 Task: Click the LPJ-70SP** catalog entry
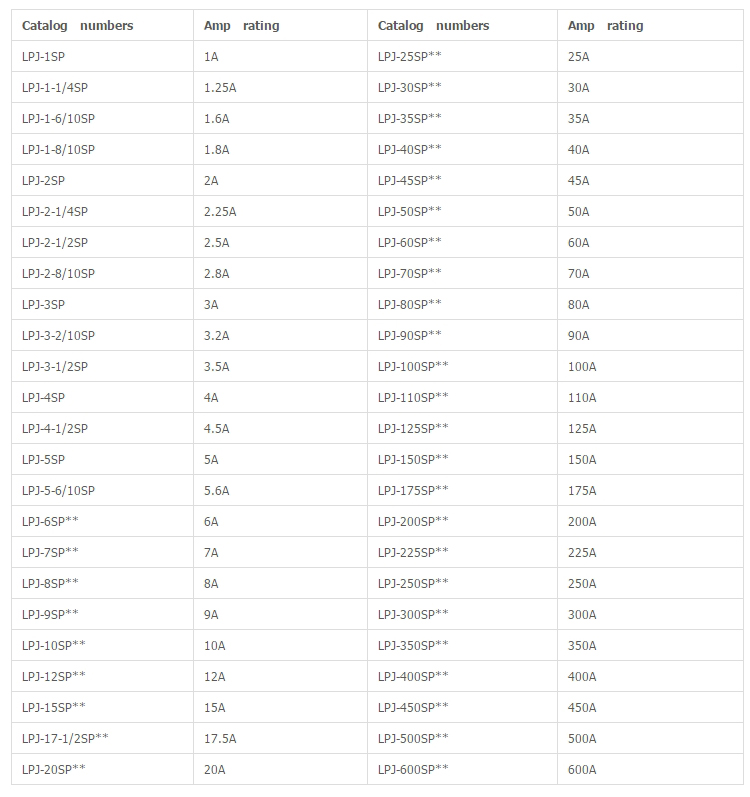point(410,274)
